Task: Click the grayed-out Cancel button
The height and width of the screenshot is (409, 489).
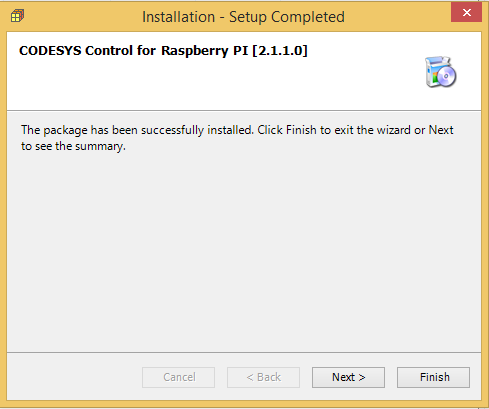Action: [x=178, y=377]
